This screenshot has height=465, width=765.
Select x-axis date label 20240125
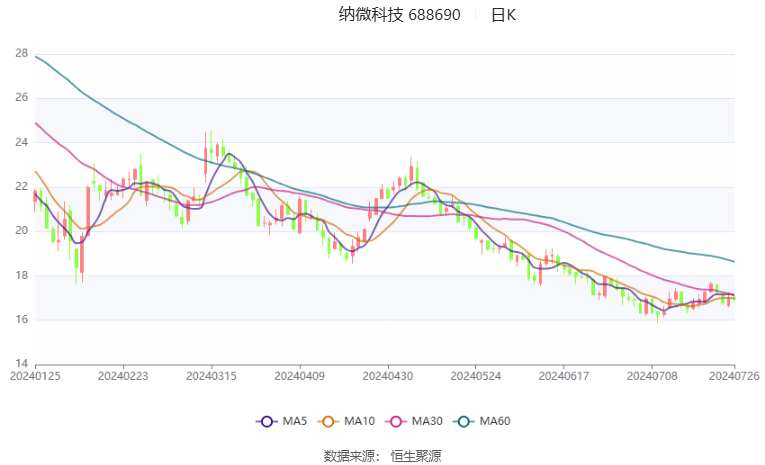click(35, 376)
